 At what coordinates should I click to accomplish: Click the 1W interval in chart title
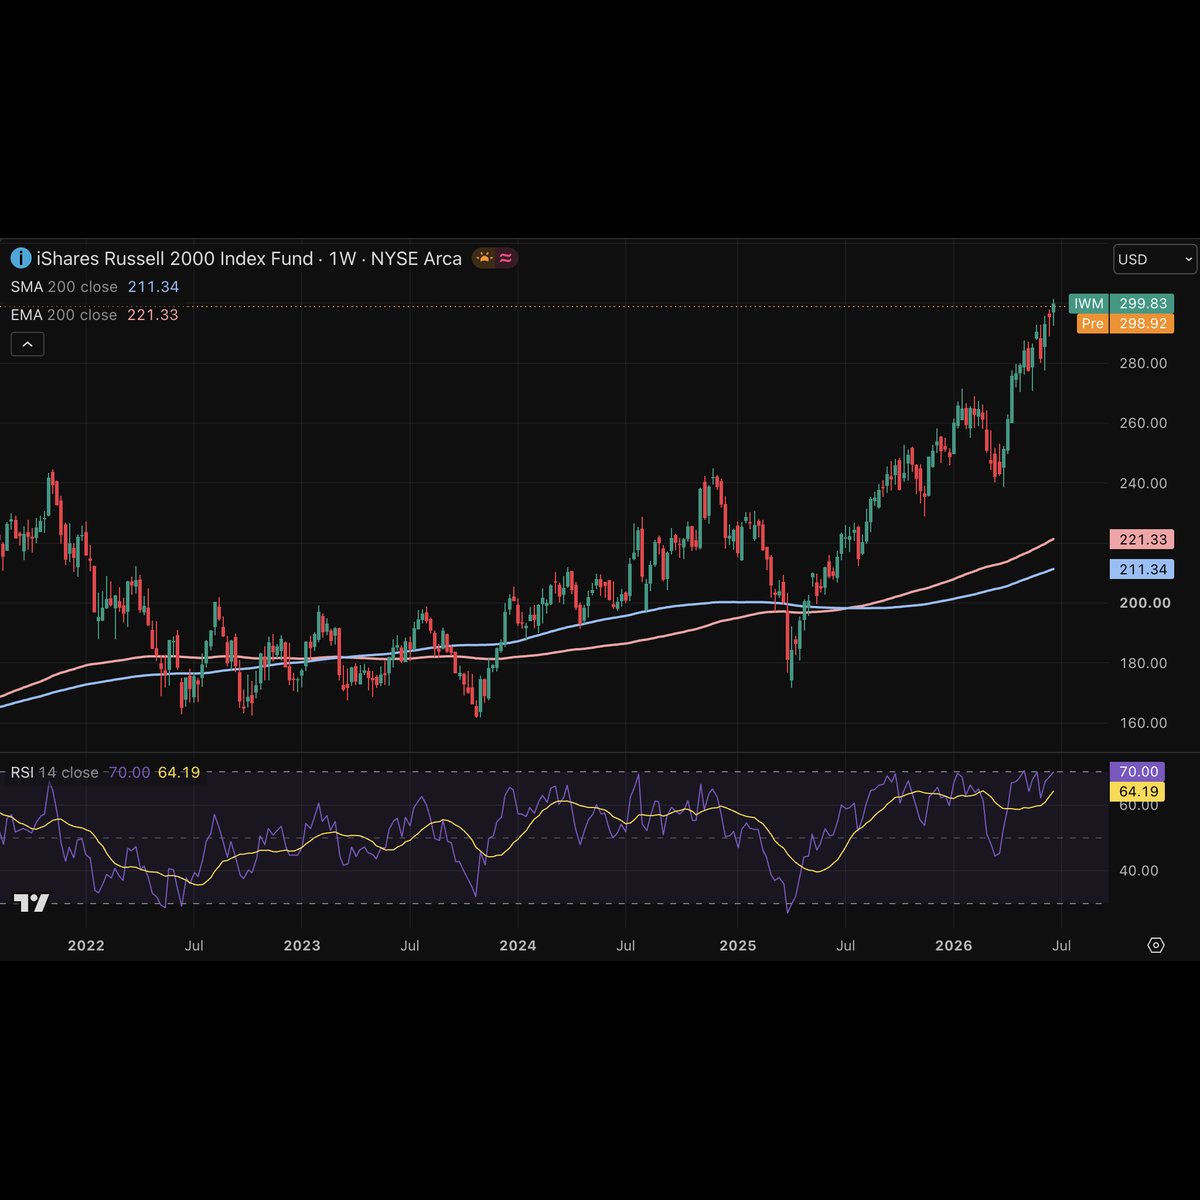[343, 258]
